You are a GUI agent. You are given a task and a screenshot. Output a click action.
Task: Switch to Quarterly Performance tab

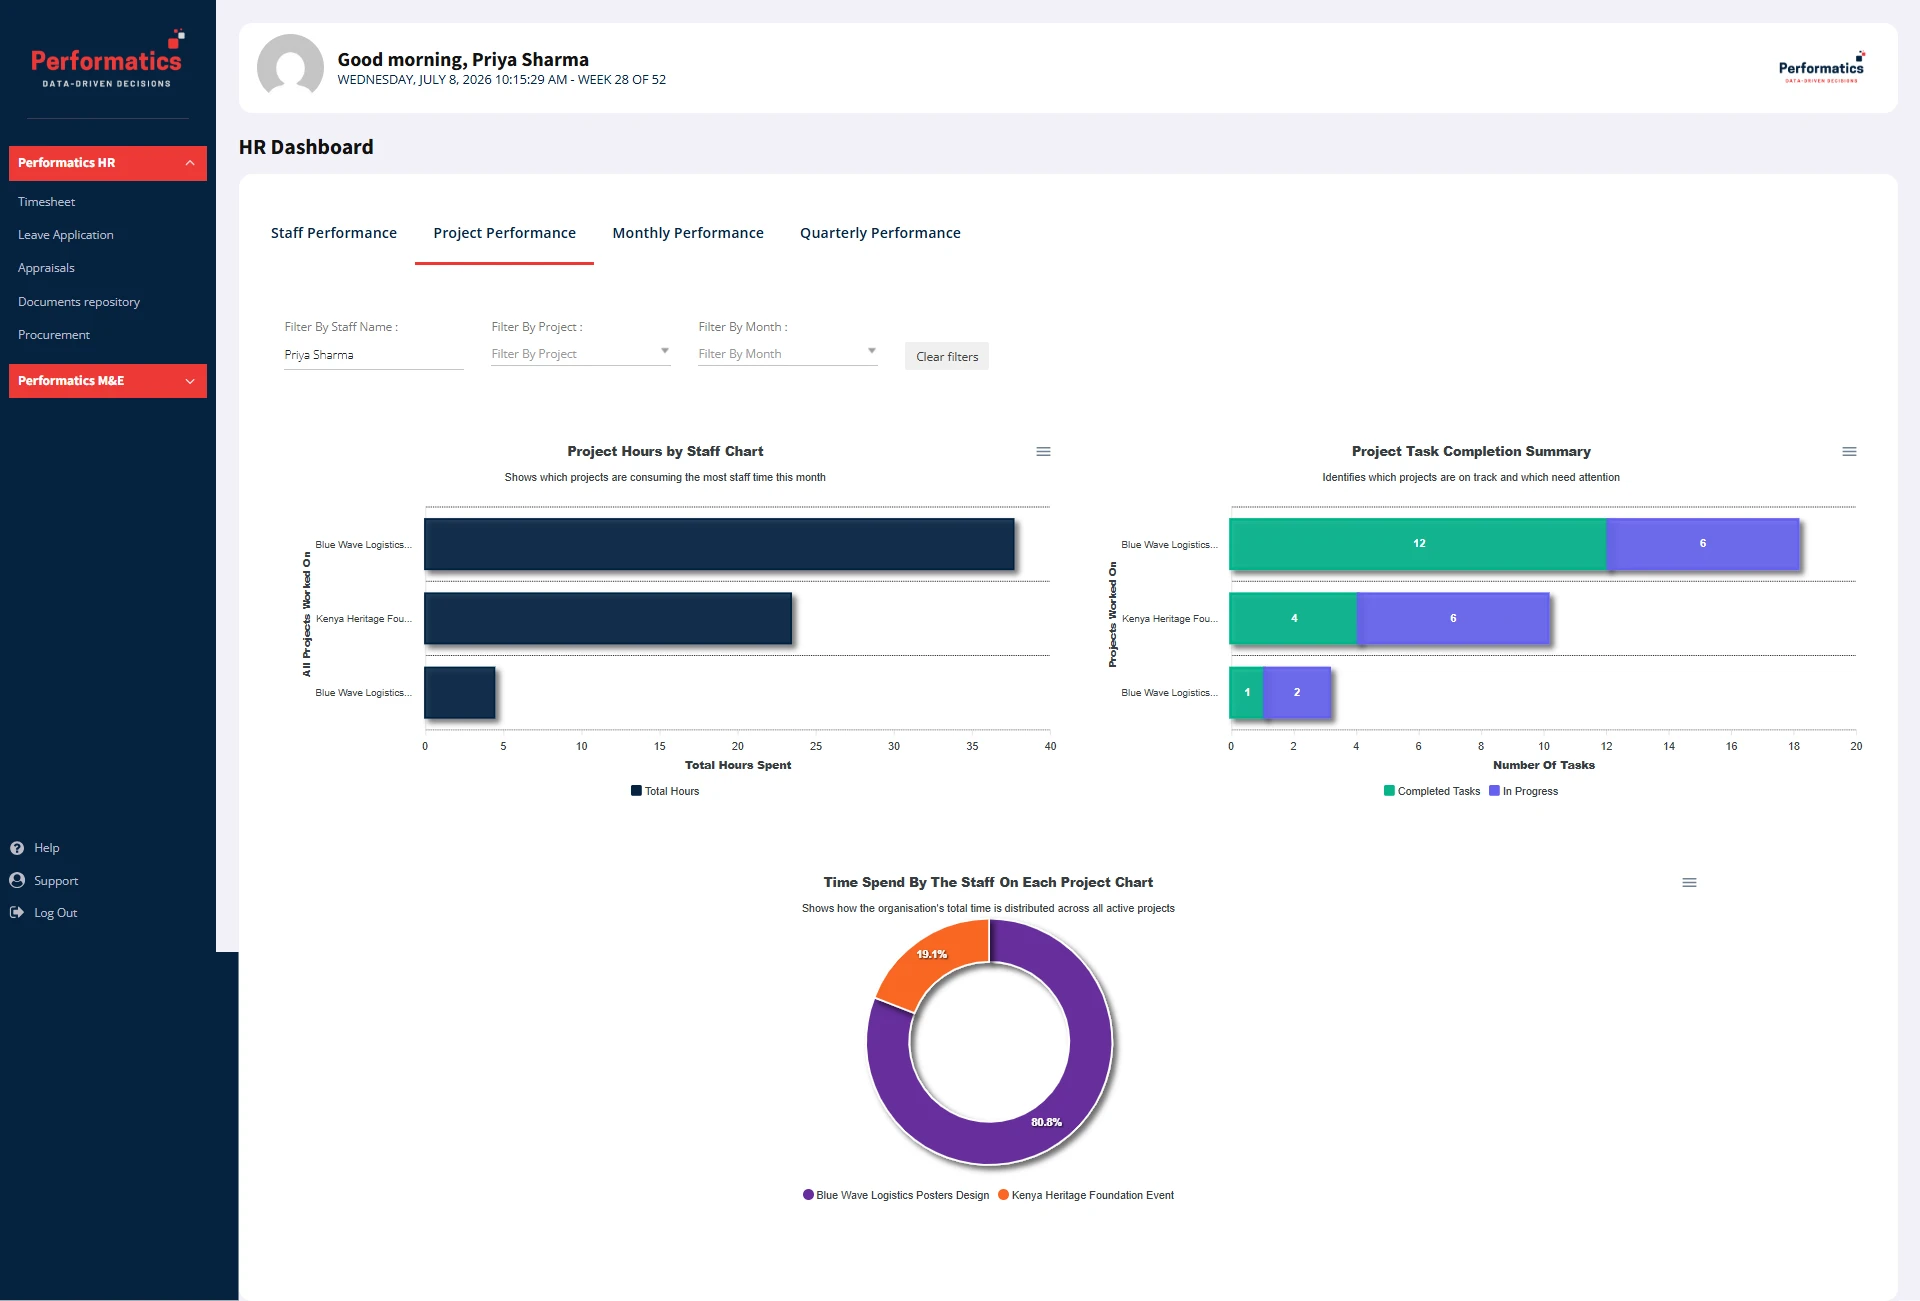coord(880,233)
